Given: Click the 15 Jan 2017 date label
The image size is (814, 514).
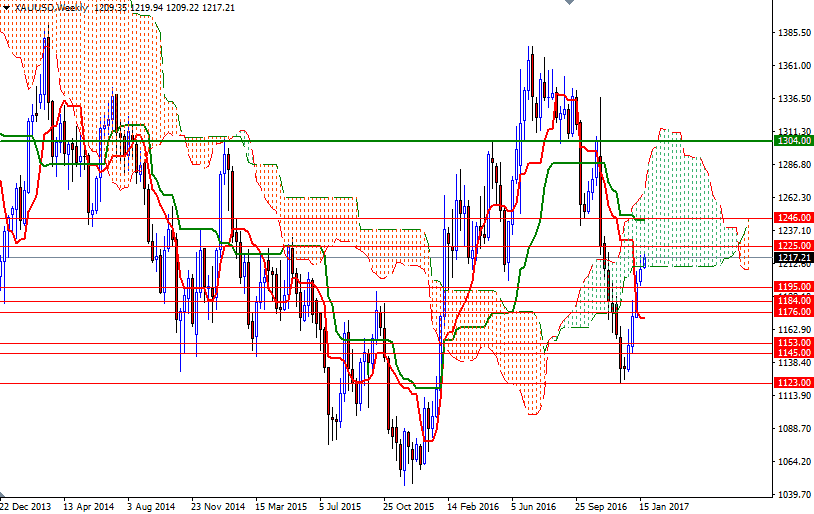Looking at the screenshot, I should click(x=663, y=507).
